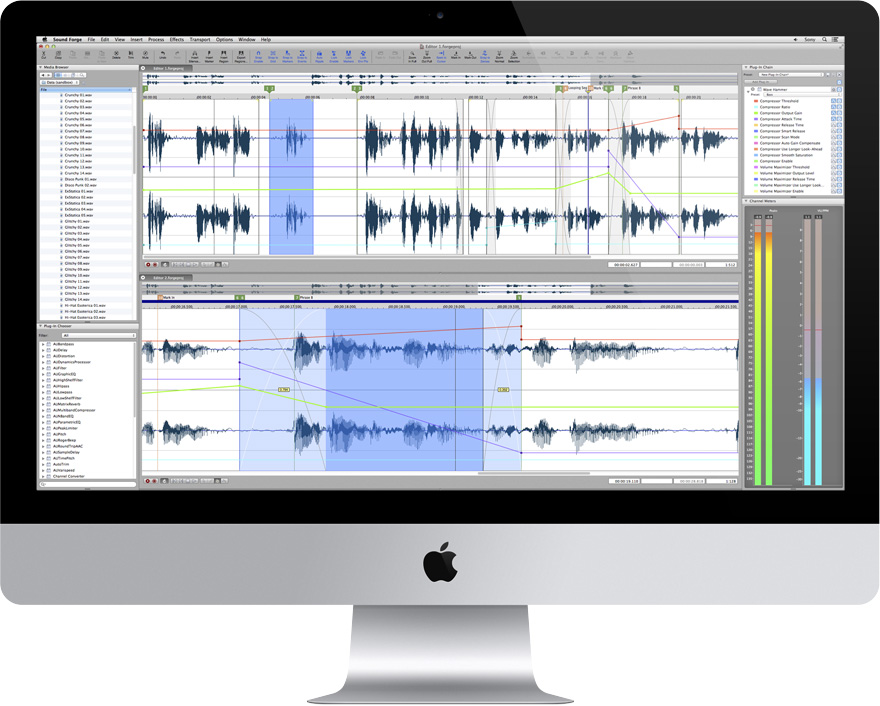The image size is (880, 706).
Task: Open the Plug-In Chooser Filter dropdown
Action: 98,336
